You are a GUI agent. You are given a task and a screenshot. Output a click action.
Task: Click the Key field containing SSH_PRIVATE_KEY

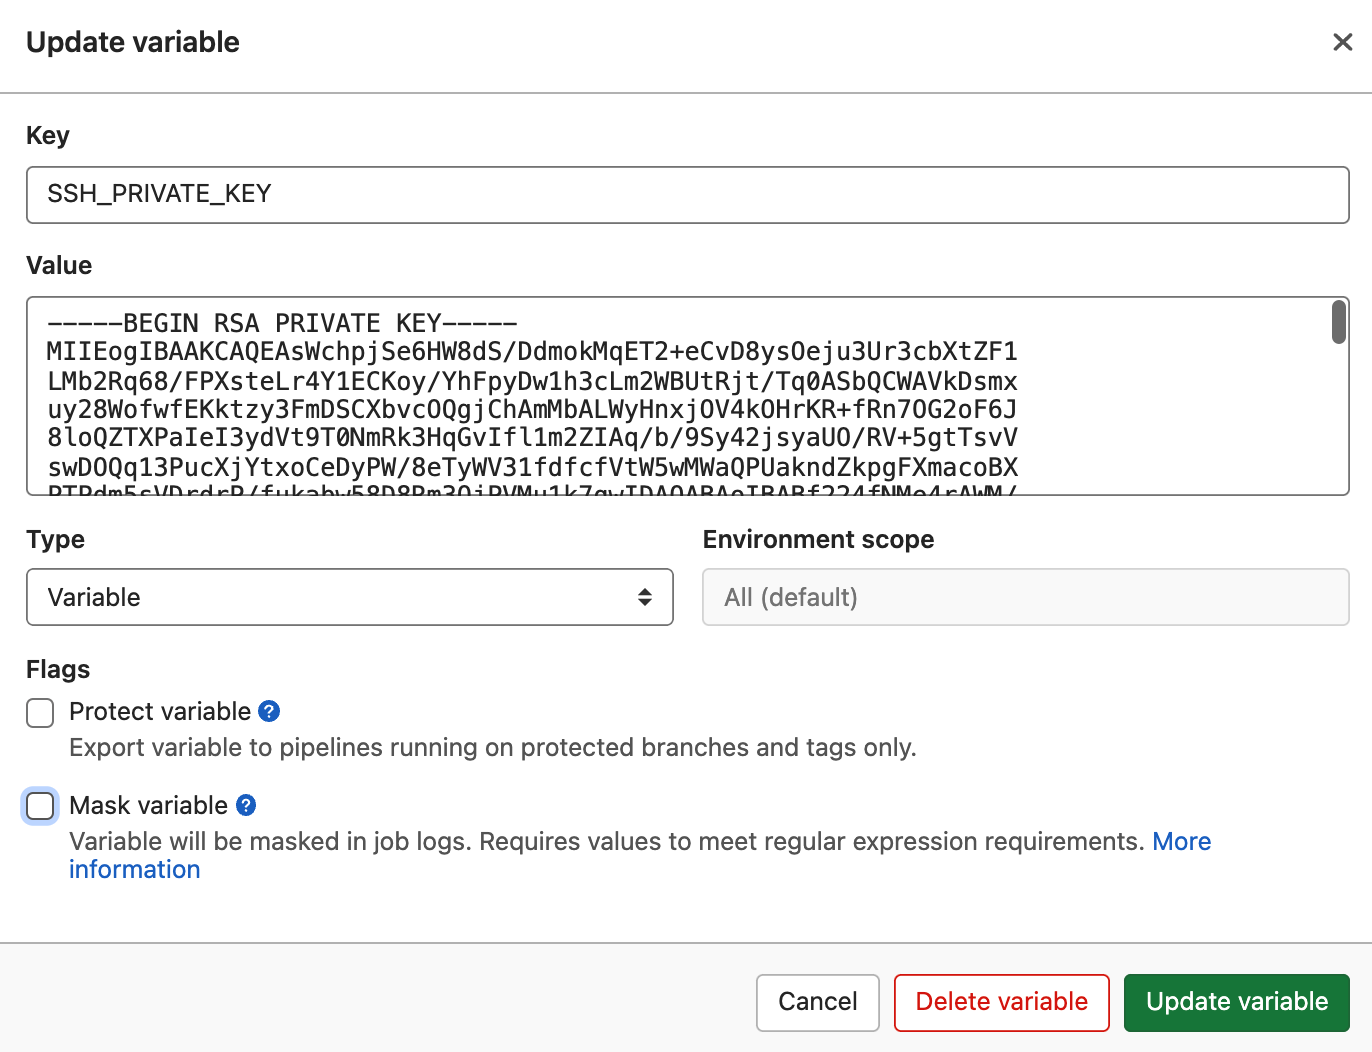click(x=687, y=194)
